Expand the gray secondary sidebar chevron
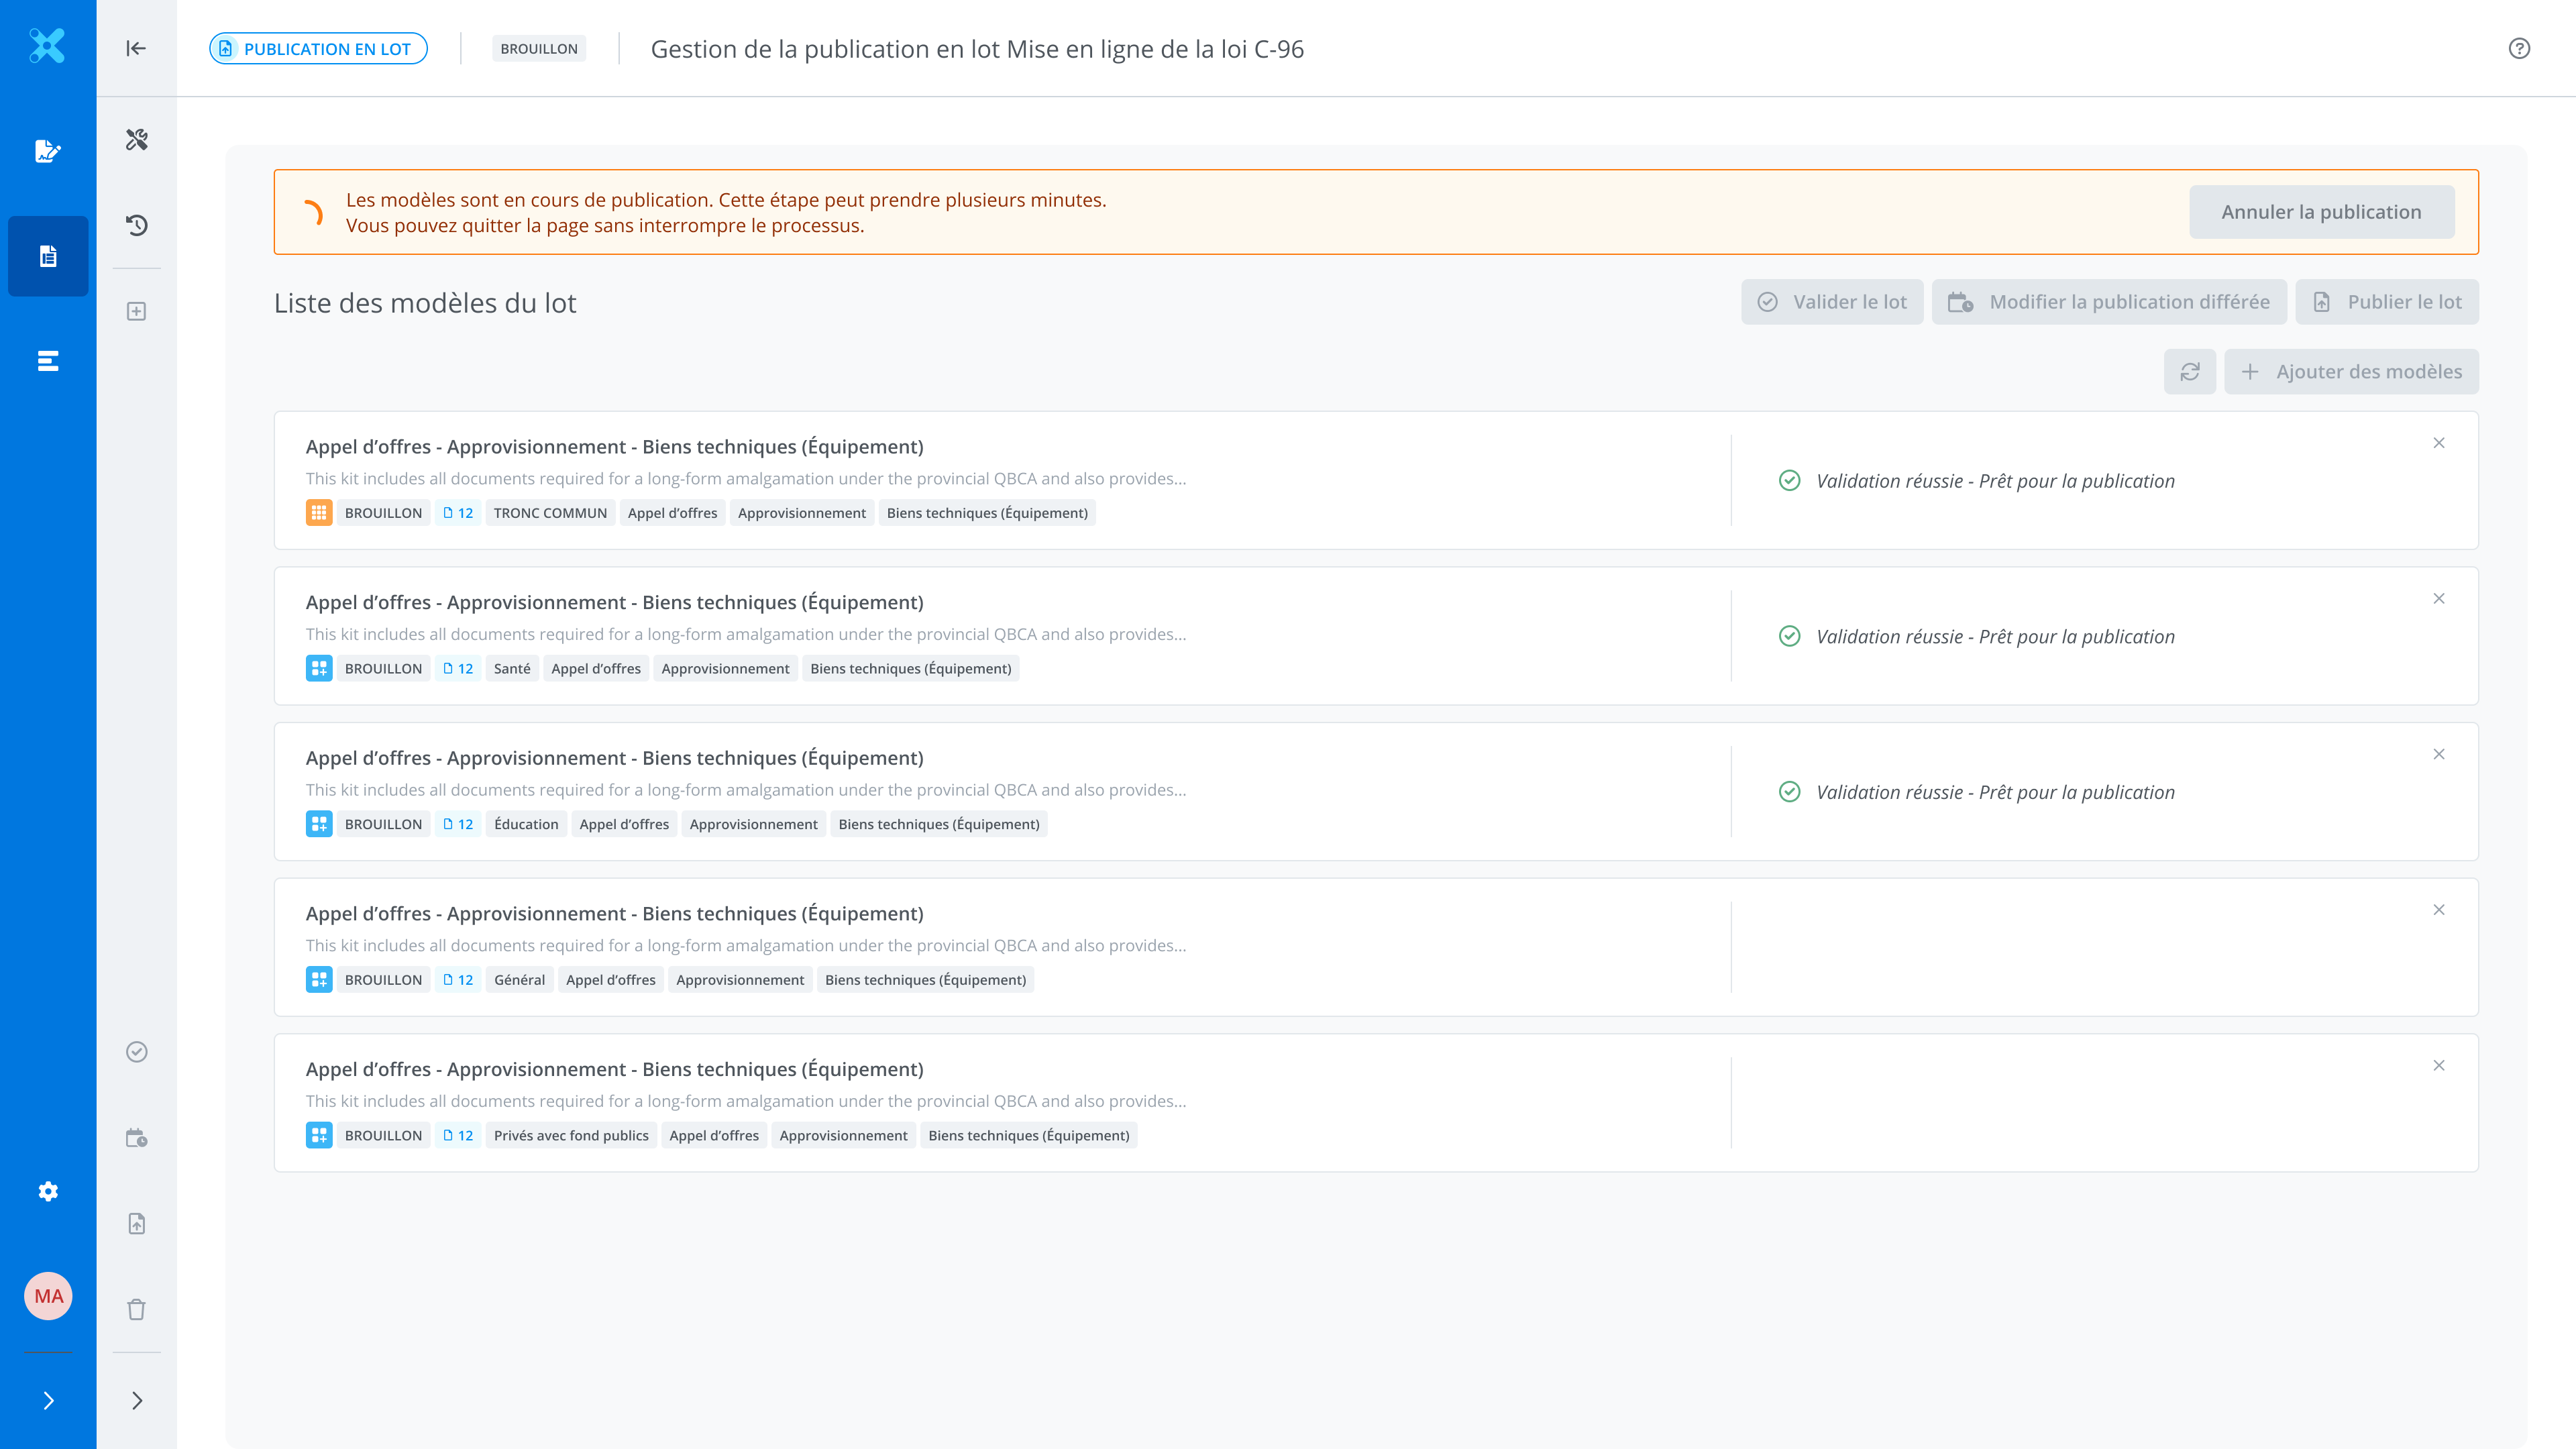Viewport: 2576px width, 1449px height. coord(136,1400)
